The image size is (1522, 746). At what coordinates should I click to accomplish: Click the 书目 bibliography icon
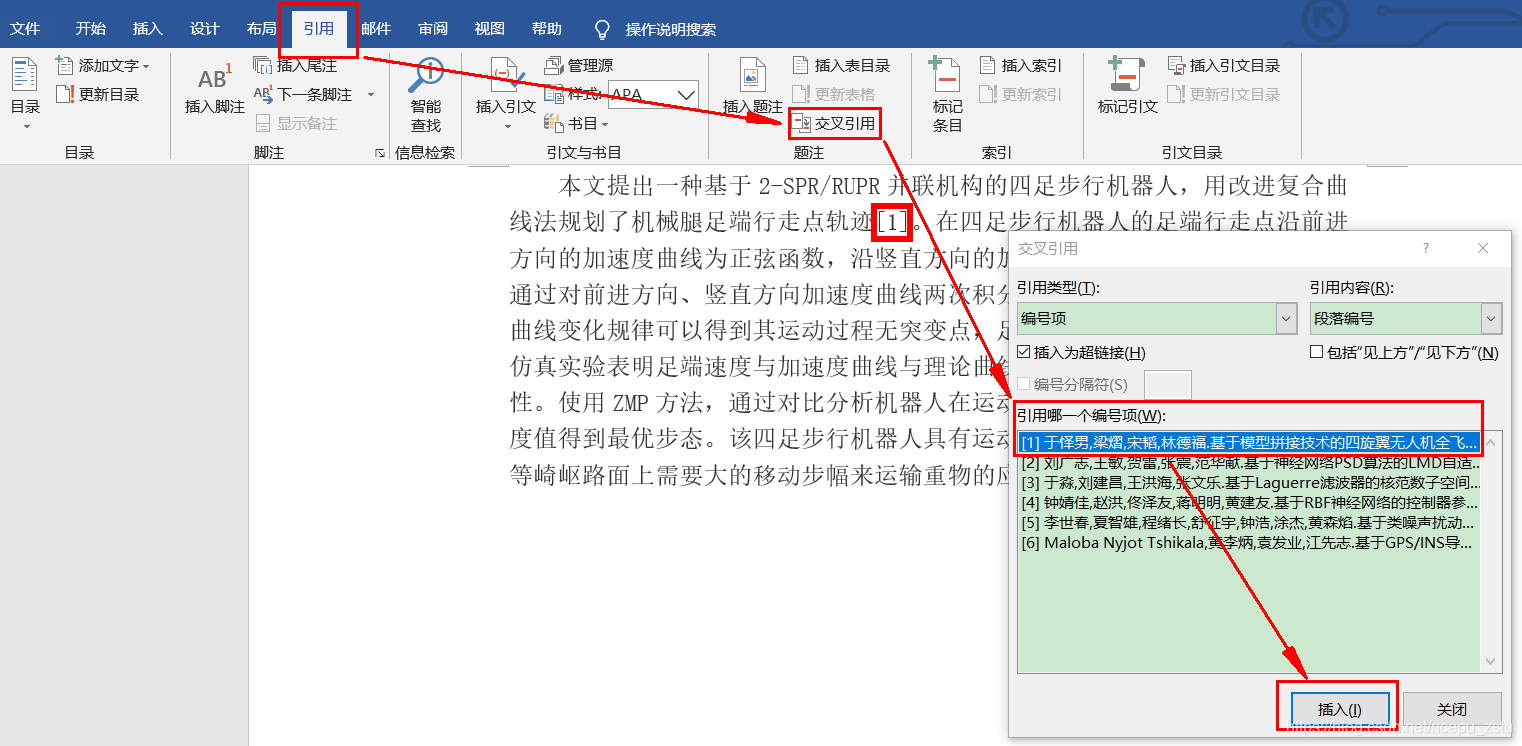click(x=554, y=123)
